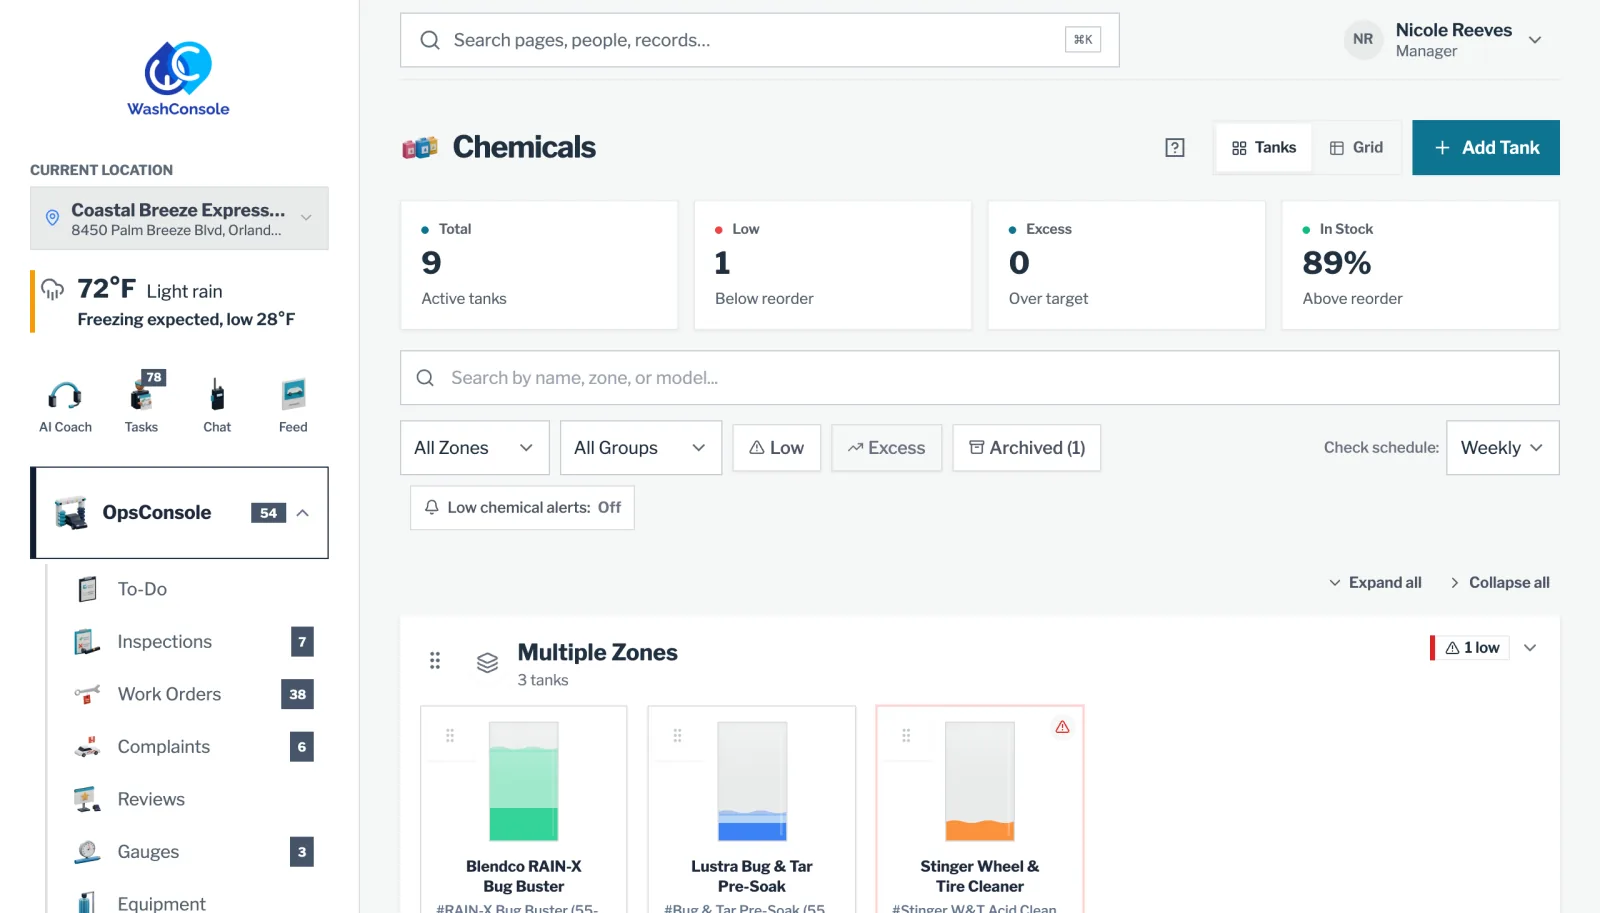This screenshot has width=1600, height=913.
Task: Click the Chemicals page icon
Action: 420,148
